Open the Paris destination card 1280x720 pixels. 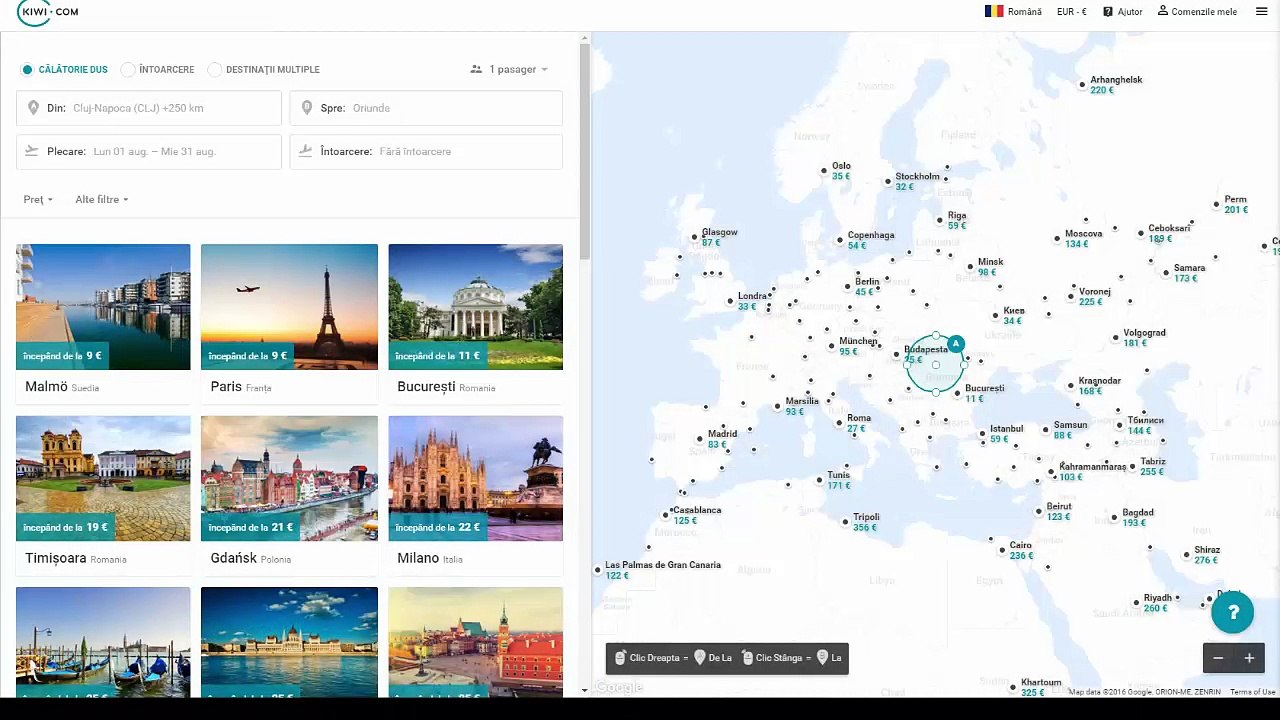289,323
